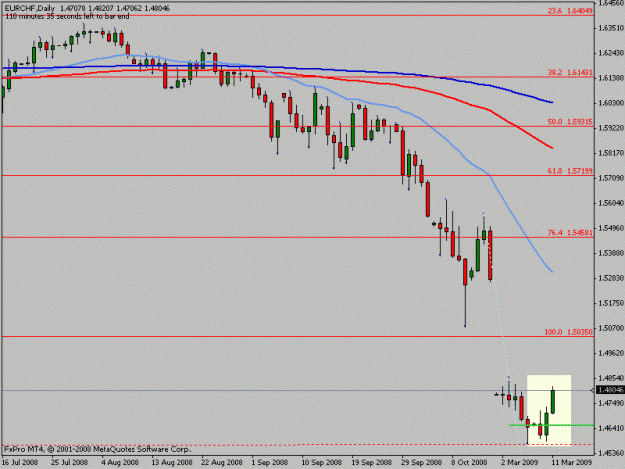
Task: Click the 1.60300 price axis label
Action: tap(611, 103)
